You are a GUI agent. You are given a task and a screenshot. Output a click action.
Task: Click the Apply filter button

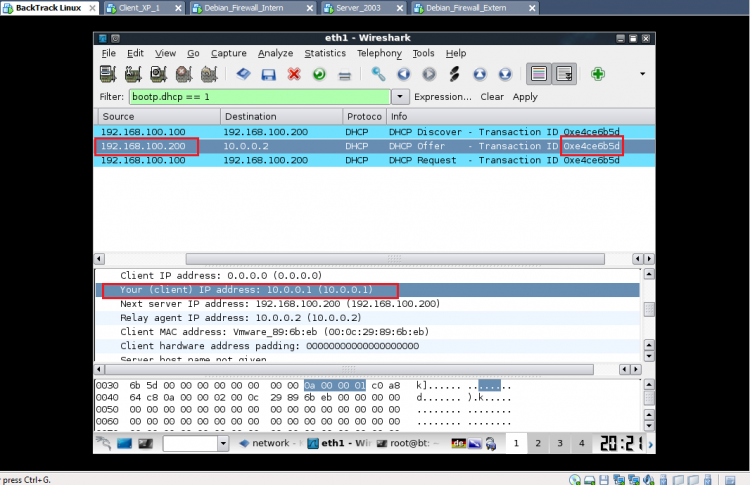coord(525,97)
